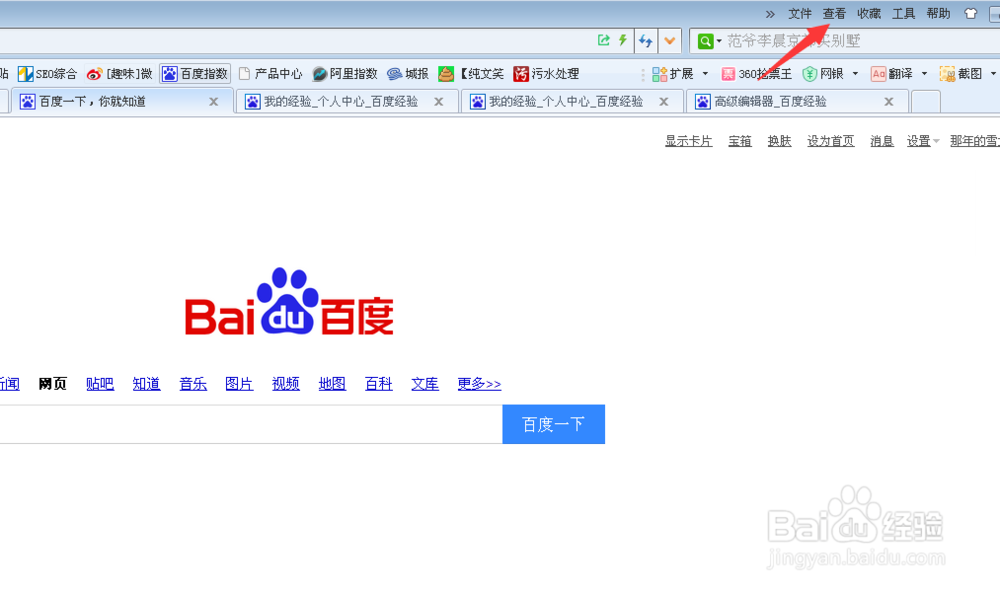Screen dimensions: 1000x592
Task: Open 百度指数 bookmark
Action: (195, 74)
